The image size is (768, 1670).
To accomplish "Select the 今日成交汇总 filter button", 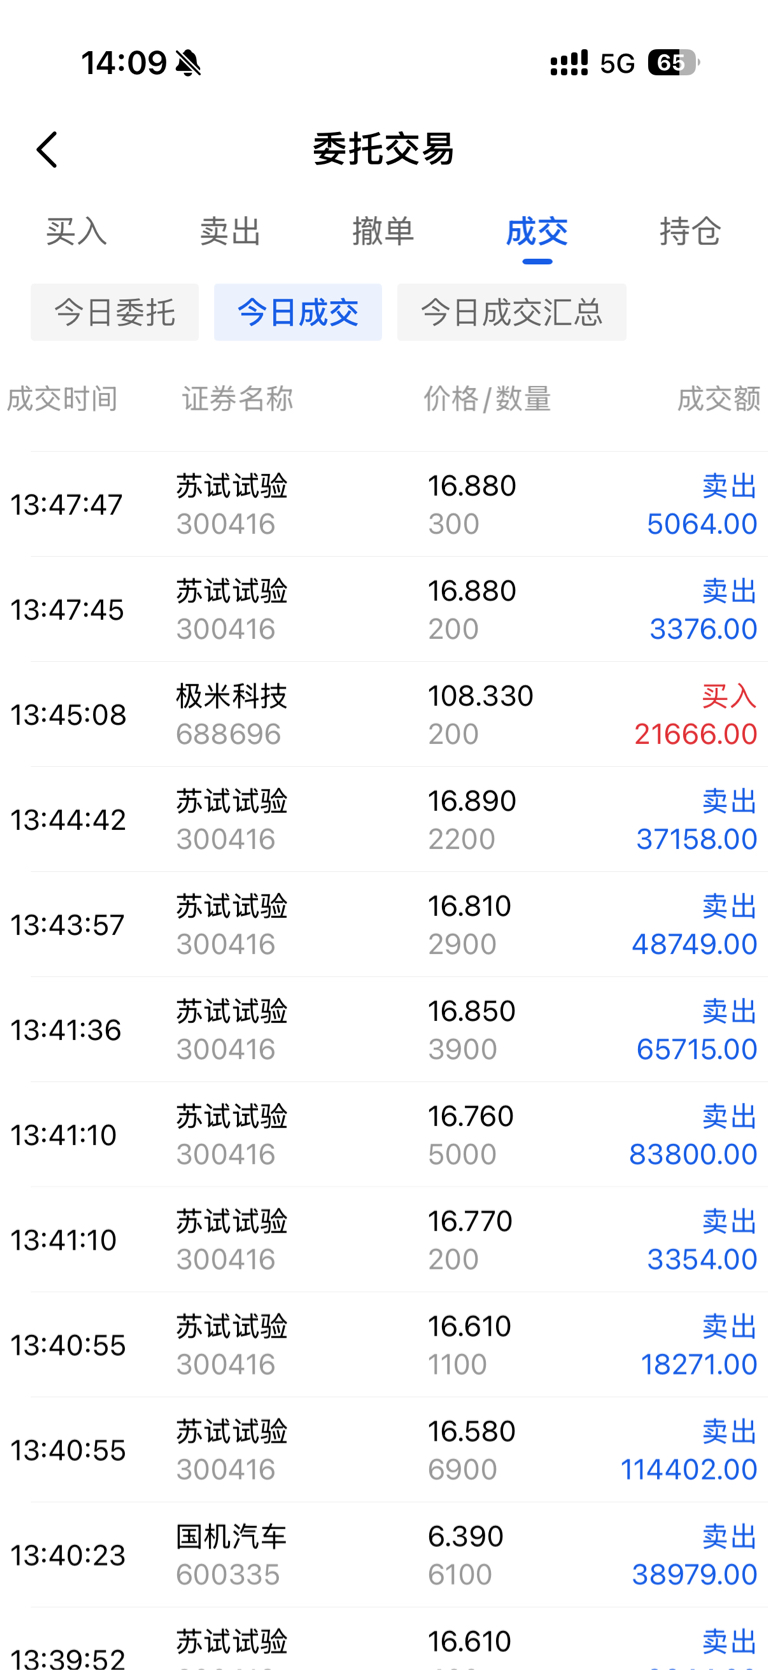I will pos(512,312).
